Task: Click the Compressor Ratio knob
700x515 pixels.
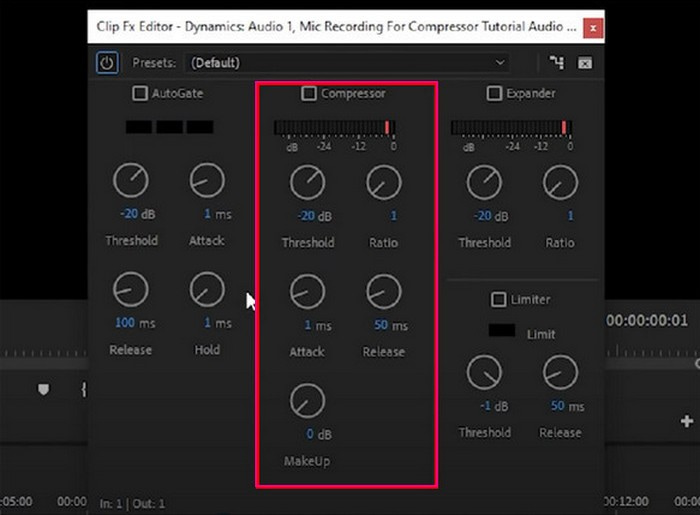Action: coord(384,182)
